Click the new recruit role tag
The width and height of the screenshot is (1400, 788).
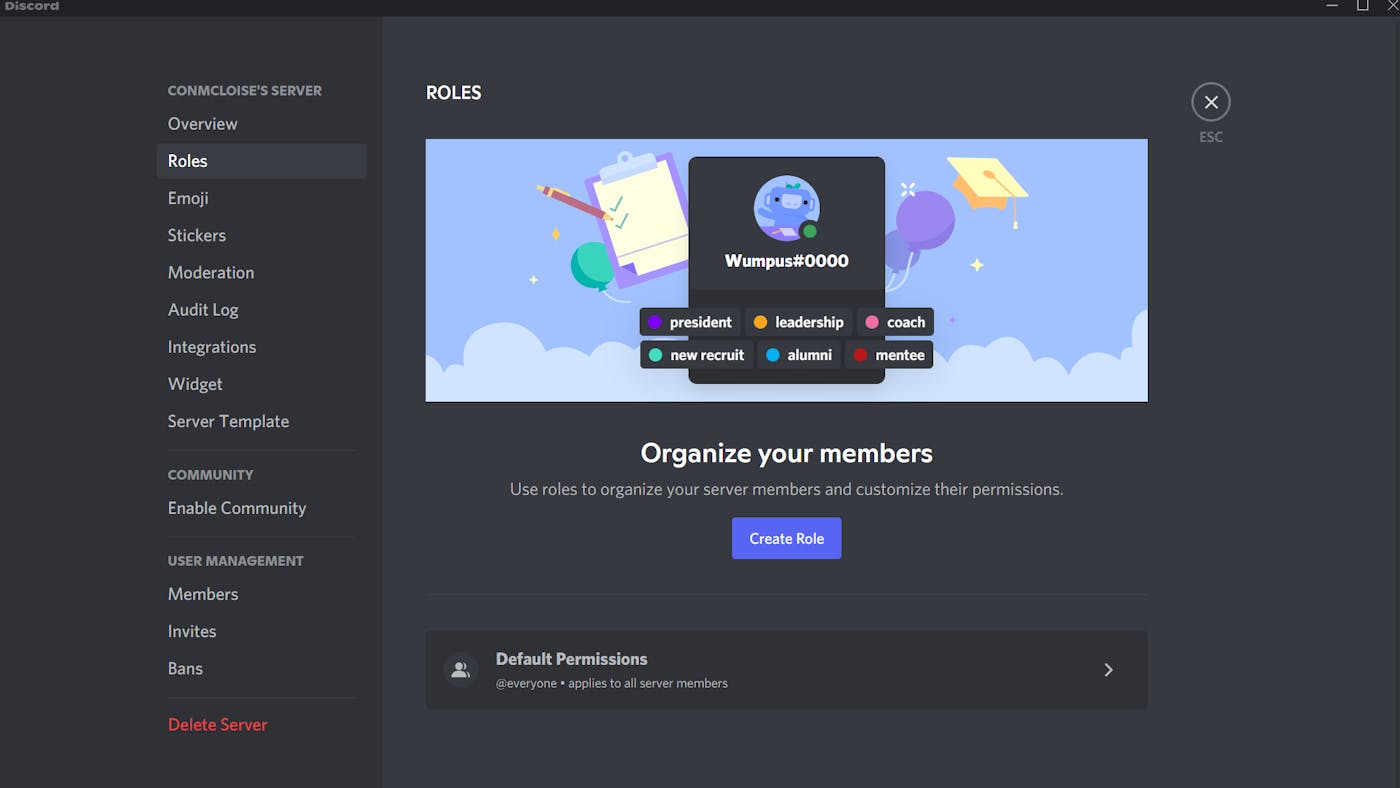tap(696, 355)
